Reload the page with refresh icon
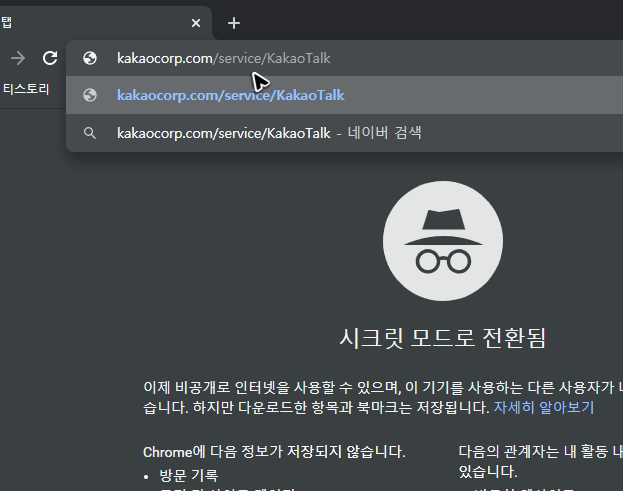The height and width of the screenshot is (491, 623). tap(50, 58)
